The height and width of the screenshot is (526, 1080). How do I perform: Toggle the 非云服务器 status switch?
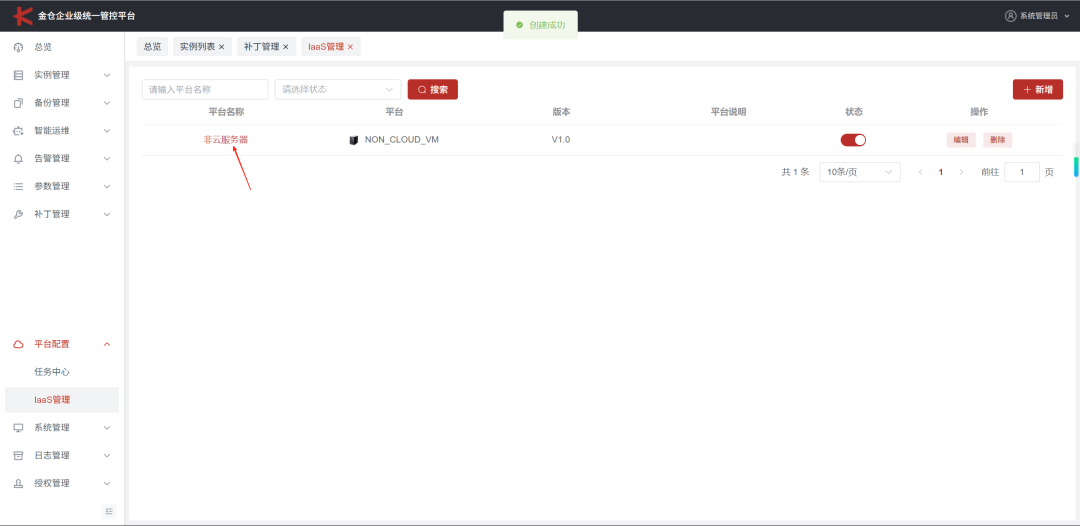coord(853,140)
